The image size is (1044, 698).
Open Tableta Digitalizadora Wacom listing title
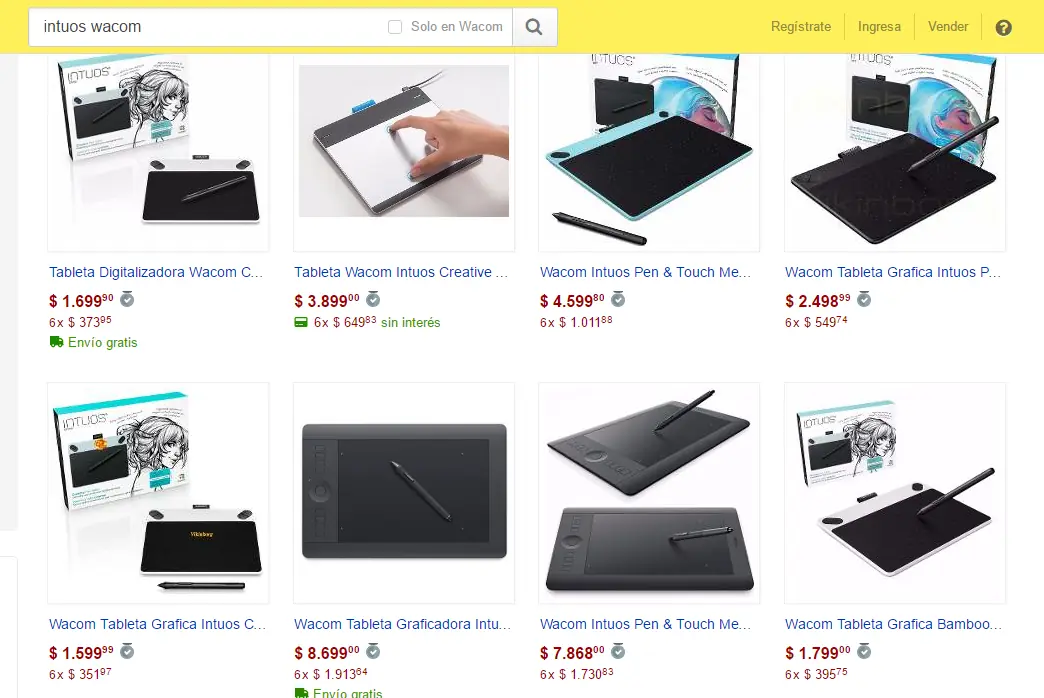pyautogui.click(x=156, y=272)
